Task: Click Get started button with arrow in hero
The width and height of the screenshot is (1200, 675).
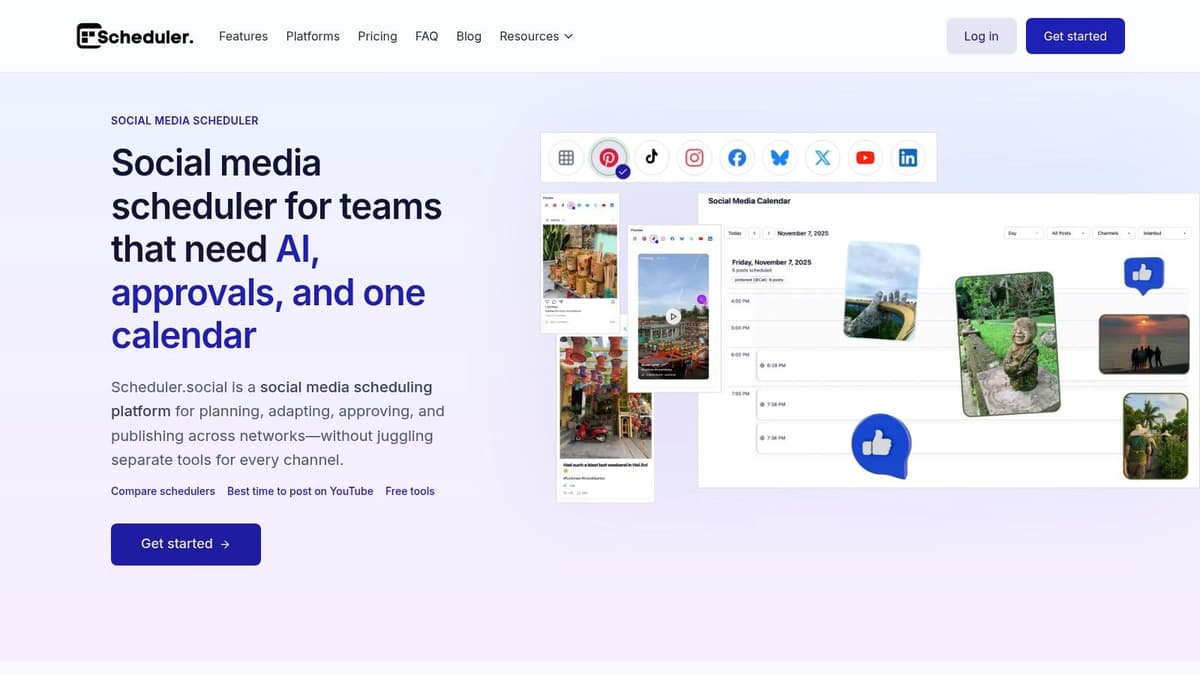Action: point(186,544)
